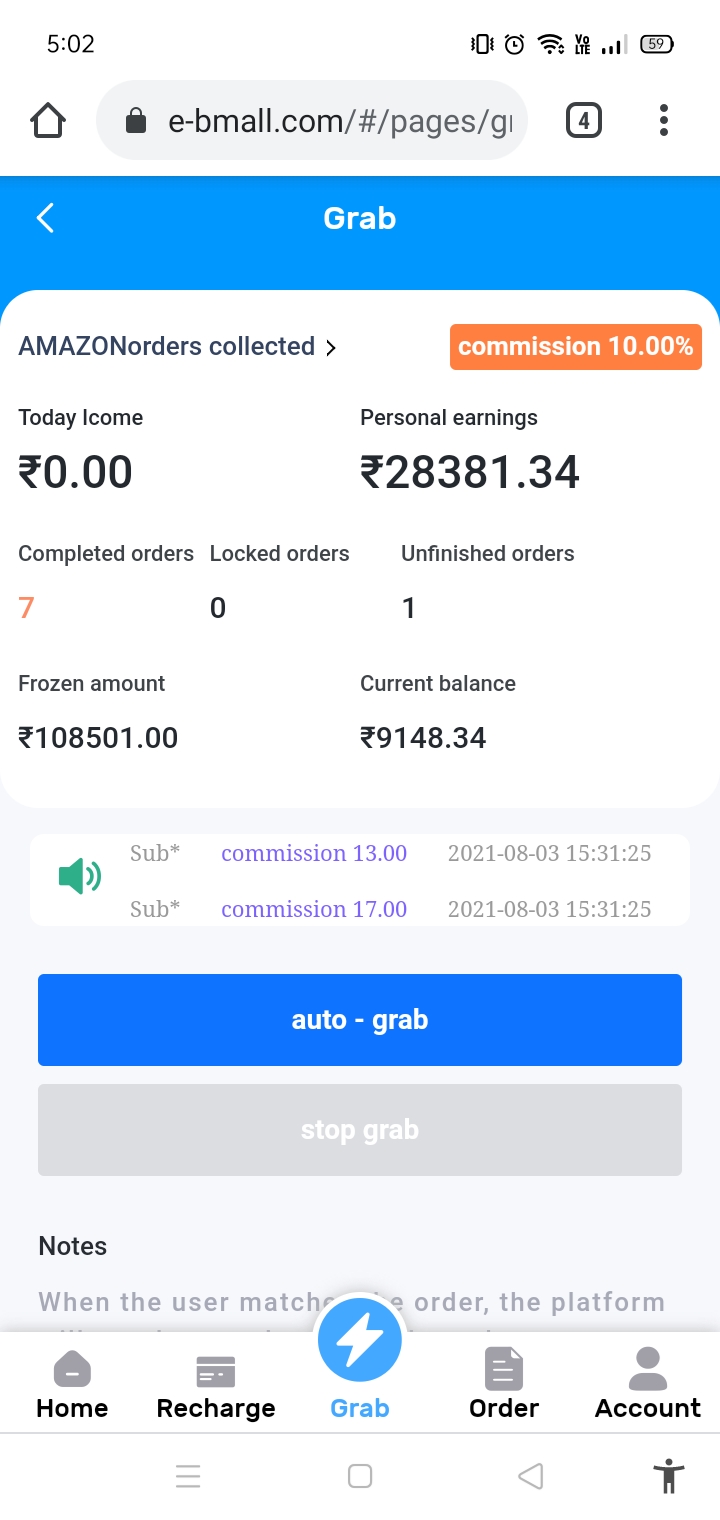Tap the accessibility figure icon
Screen dimensions: 720x1520
tap(668, 1476)
